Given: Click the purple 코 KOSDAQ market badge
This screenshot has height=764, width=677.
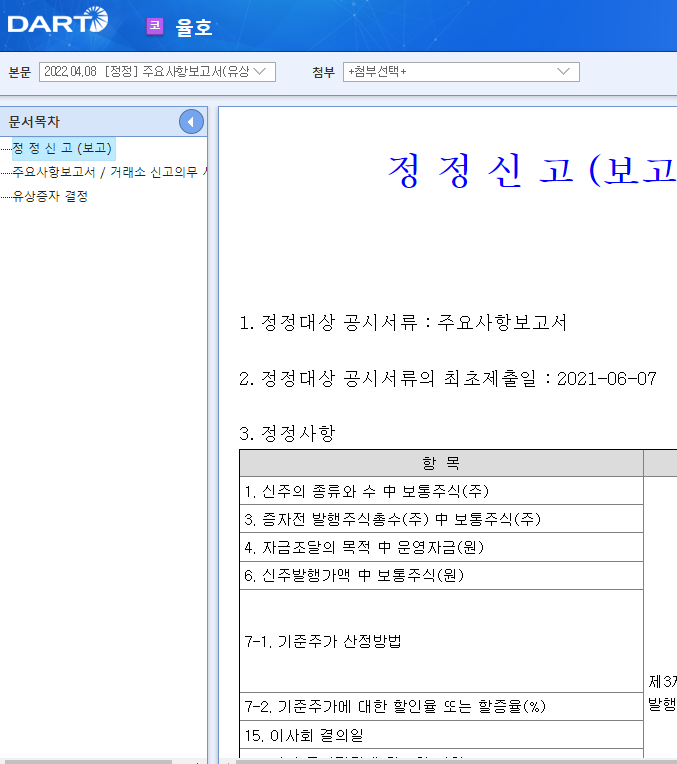Looking at the screenshot, I should pos(155,26).
